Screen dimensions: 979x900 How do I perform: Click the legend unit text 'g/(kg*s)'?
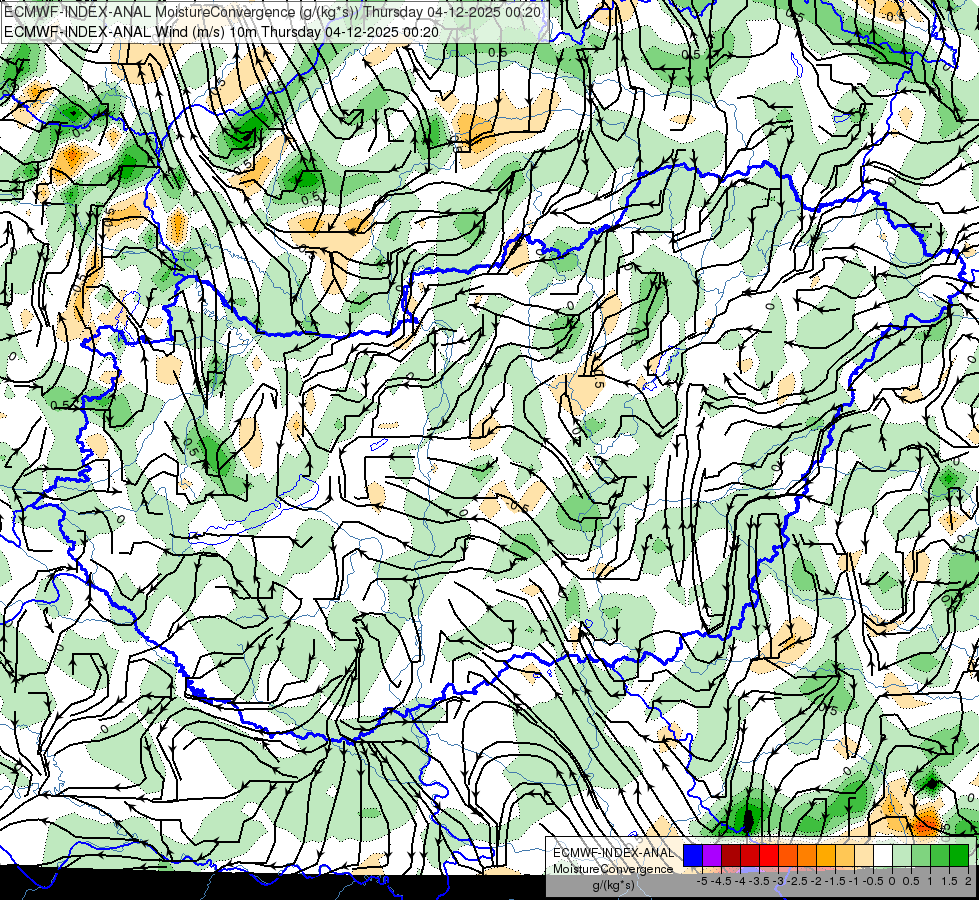(613, 885)
